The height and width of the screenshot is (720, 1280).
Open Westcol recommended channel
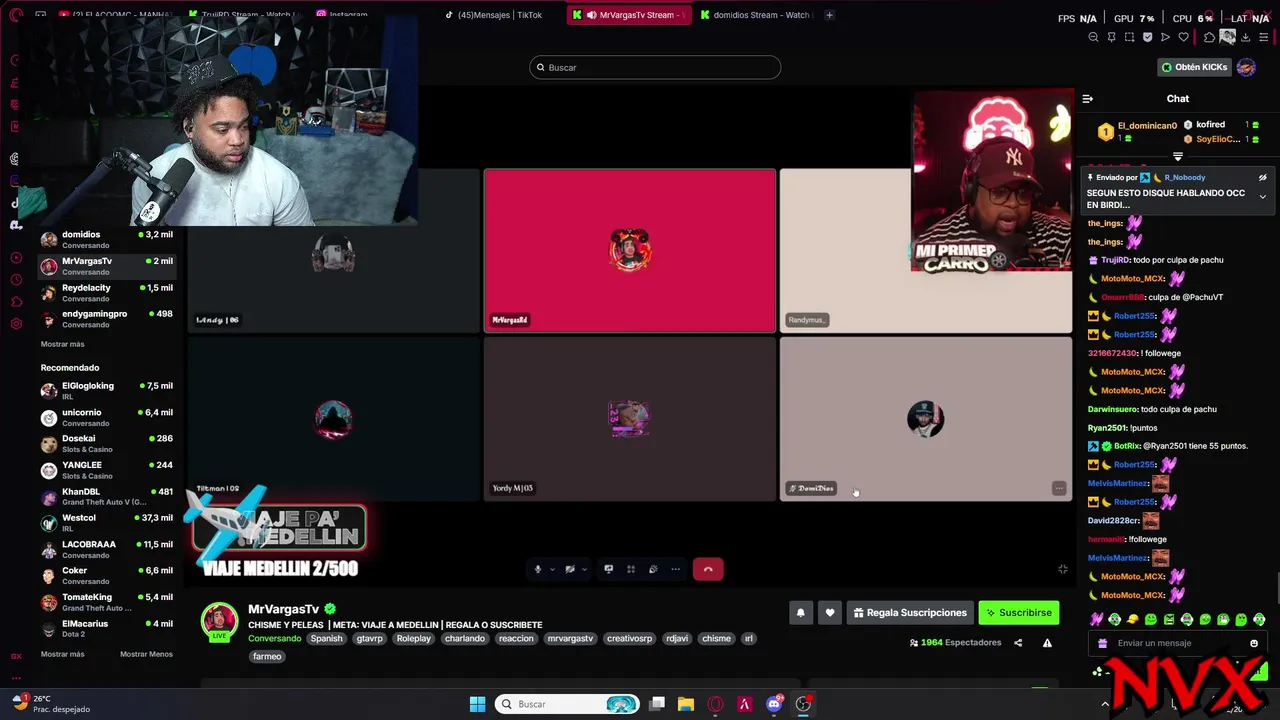pyautogui.click(x=107, y=522)
